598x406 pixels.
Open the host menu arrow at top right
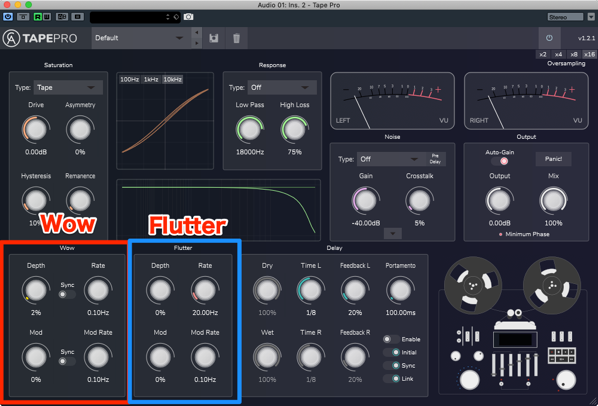point(591,17)
